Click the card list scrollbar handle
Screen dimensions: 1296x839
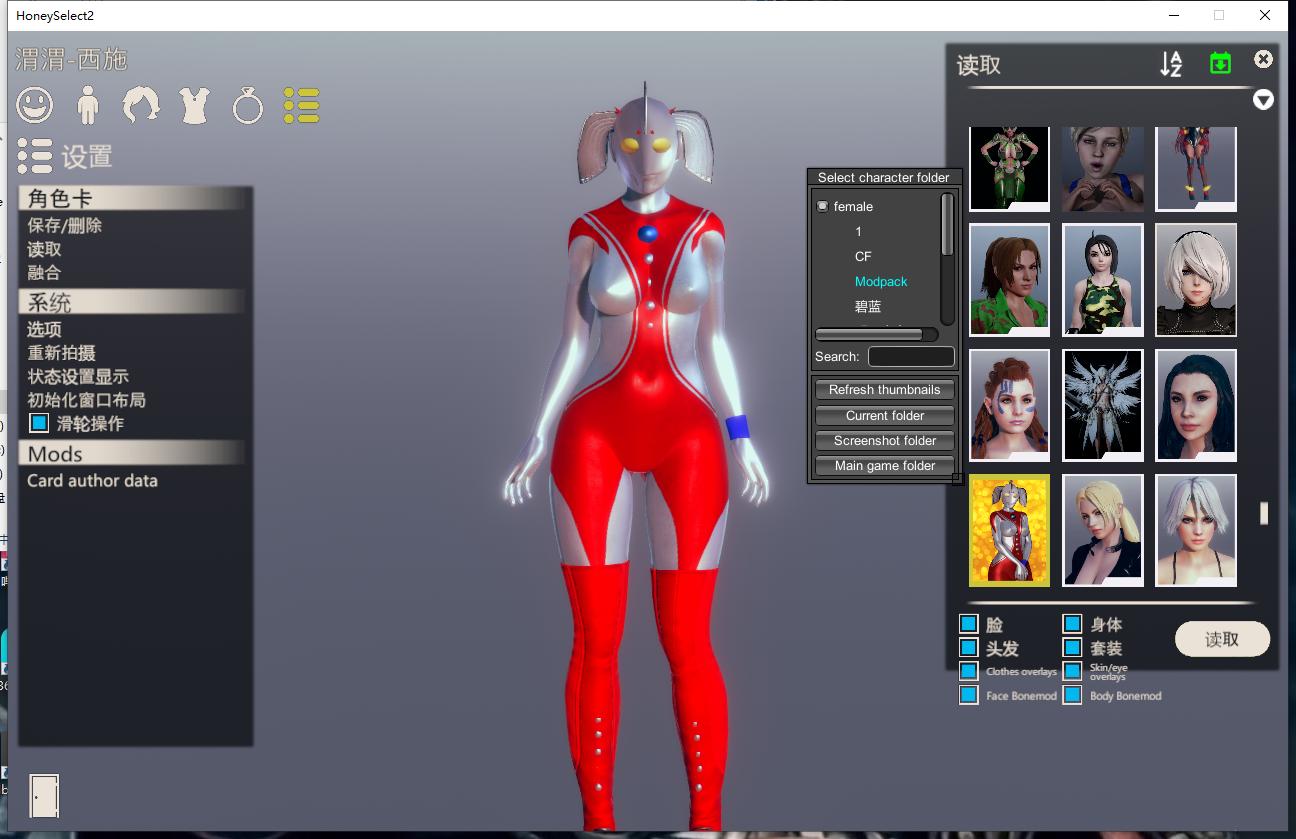1264,513
